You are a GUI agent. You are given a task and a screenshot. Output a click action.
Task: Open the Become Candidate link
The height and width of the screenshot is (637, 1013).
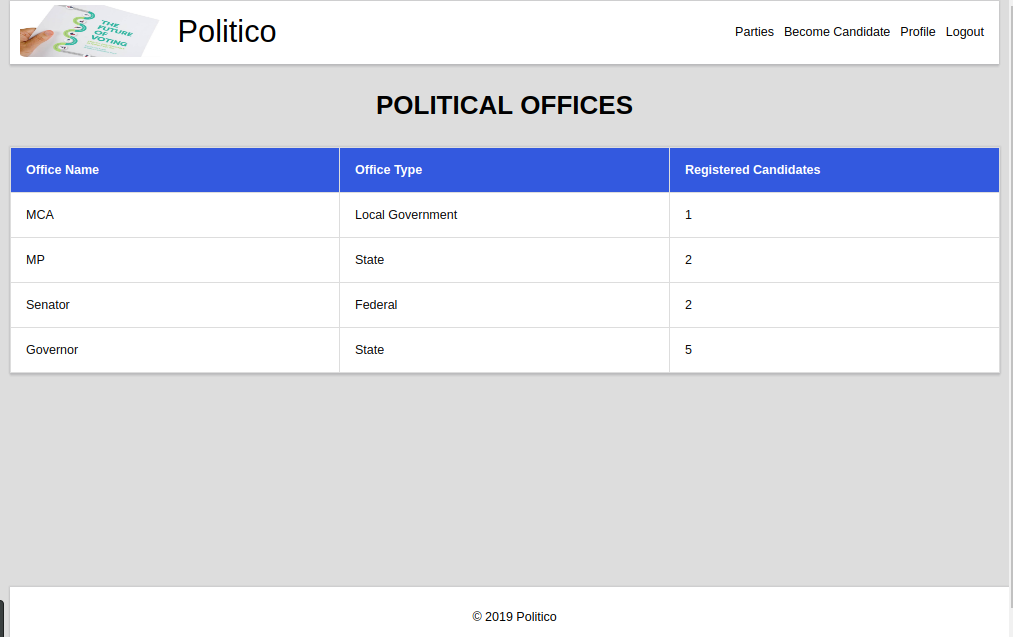click(837, 32)
